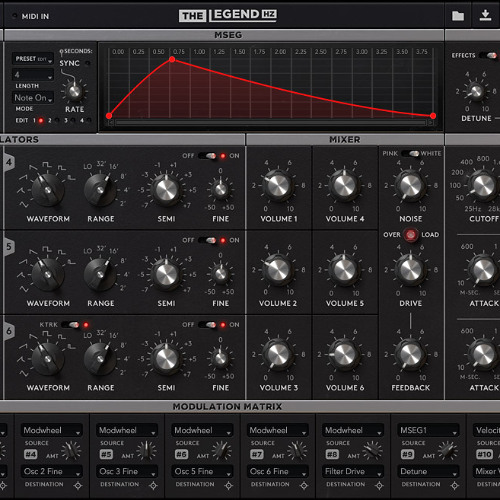Image resolution: width=500 pixels, height=500 pixels.
Task: Click the CUTOFF knob
Action: tap(483, 185)
